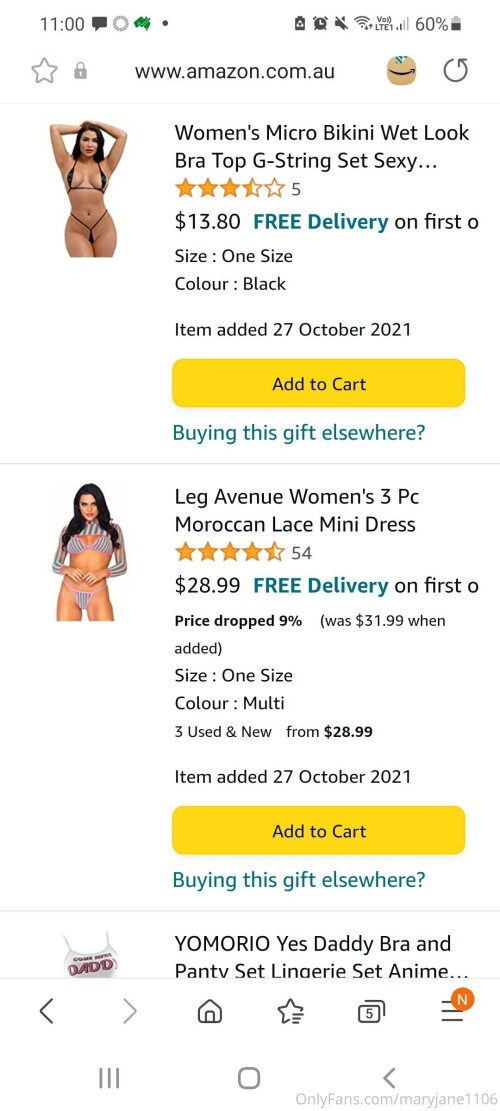This screenshot has height=1111, width=500.
Task: Tap the Micro Bikini product thumbnail
Action: point(88,188)
